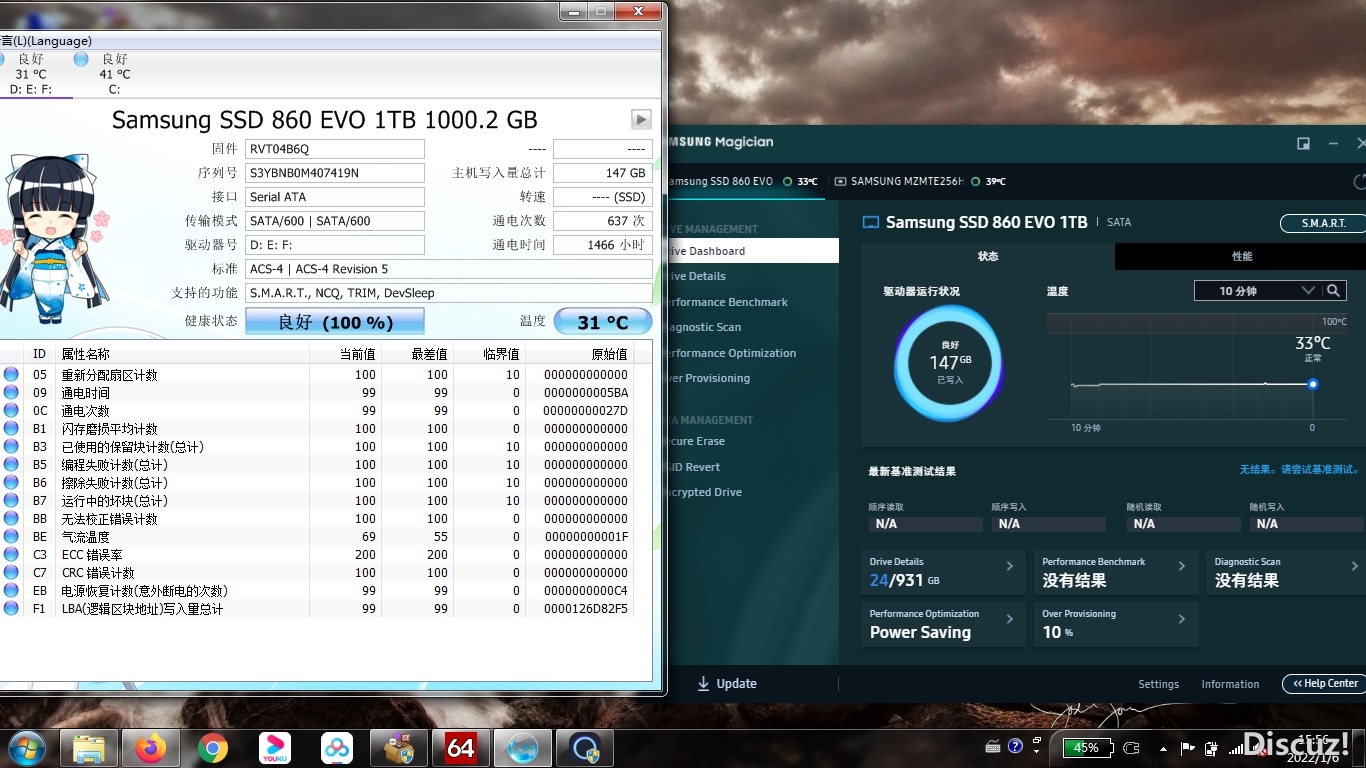Expand the Drive Details card arrow

(1010, 566)
